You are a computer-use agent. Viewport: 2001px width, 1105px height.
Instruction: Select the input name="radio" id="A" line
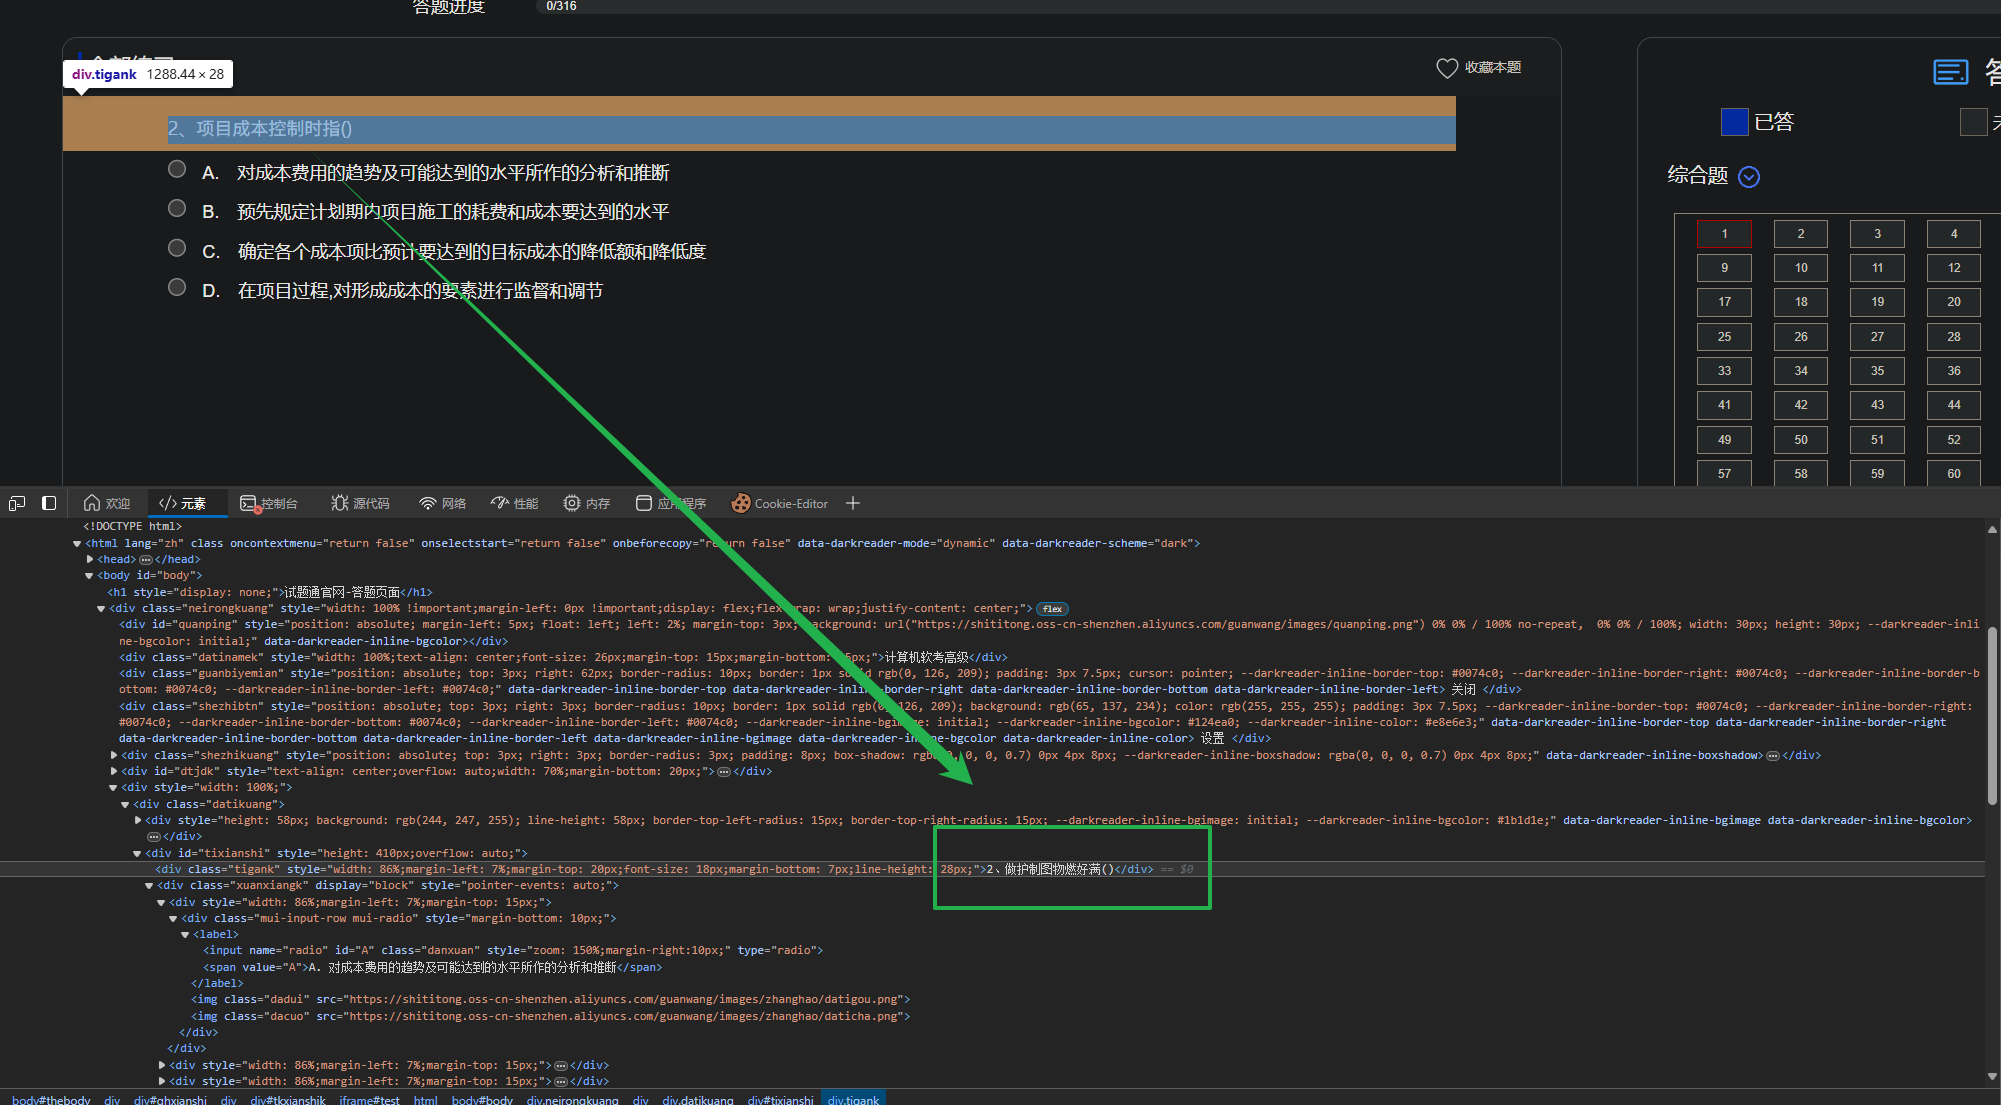click(x=513, y=951)
